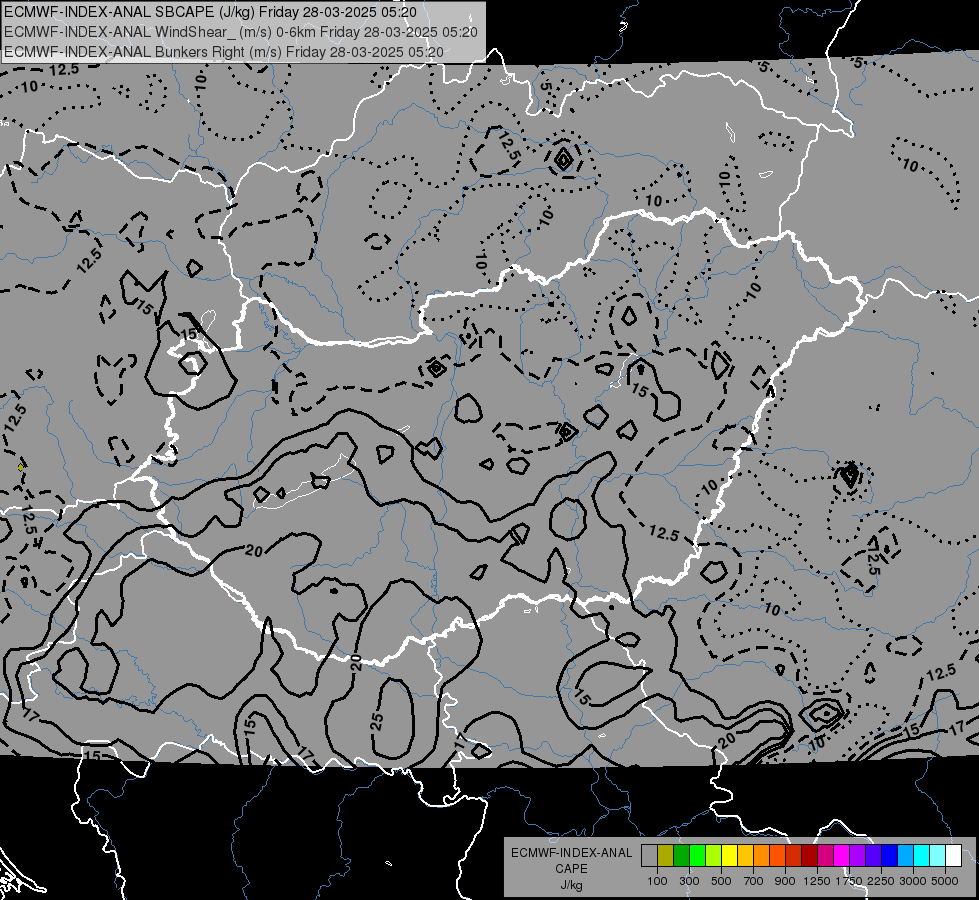Select the white swatch in CAPE legend
The image size is (979, 900).
(x=953, y=855)
